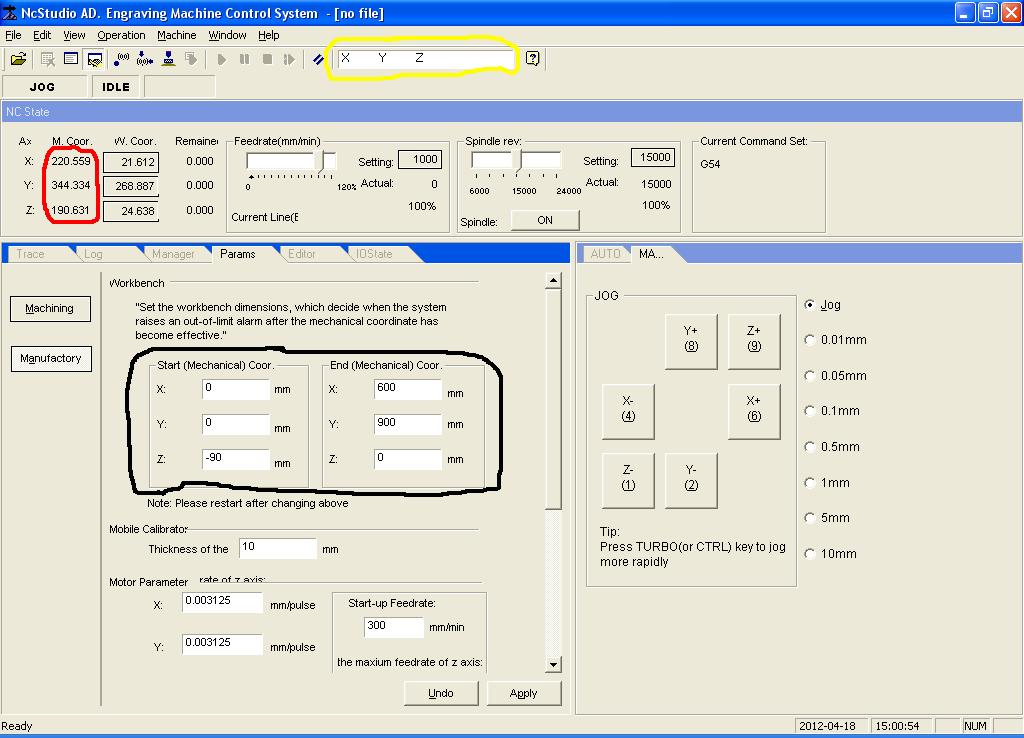Click the mobile calibrator toolbar icon
Viewport: 1024px width, 738px height.
point(168,59)
